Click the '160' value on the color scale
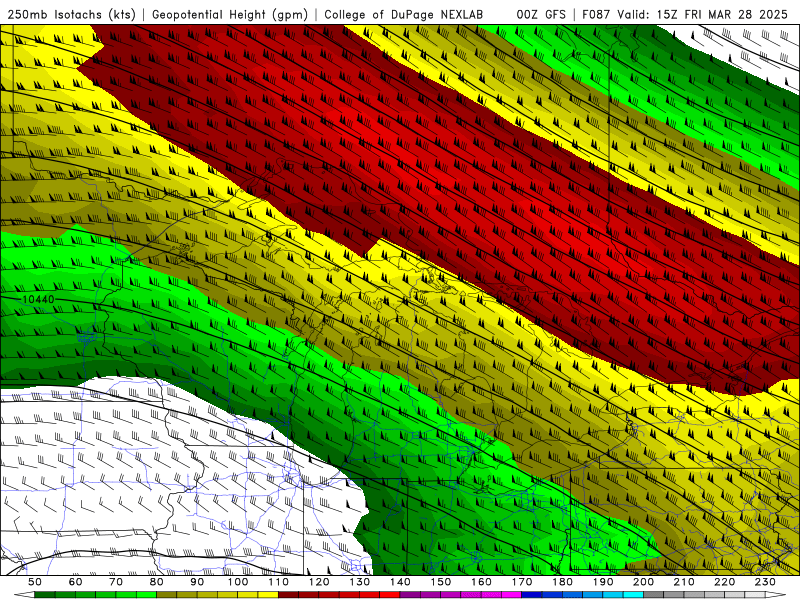The image size is (800, 600). click(481, 582)
